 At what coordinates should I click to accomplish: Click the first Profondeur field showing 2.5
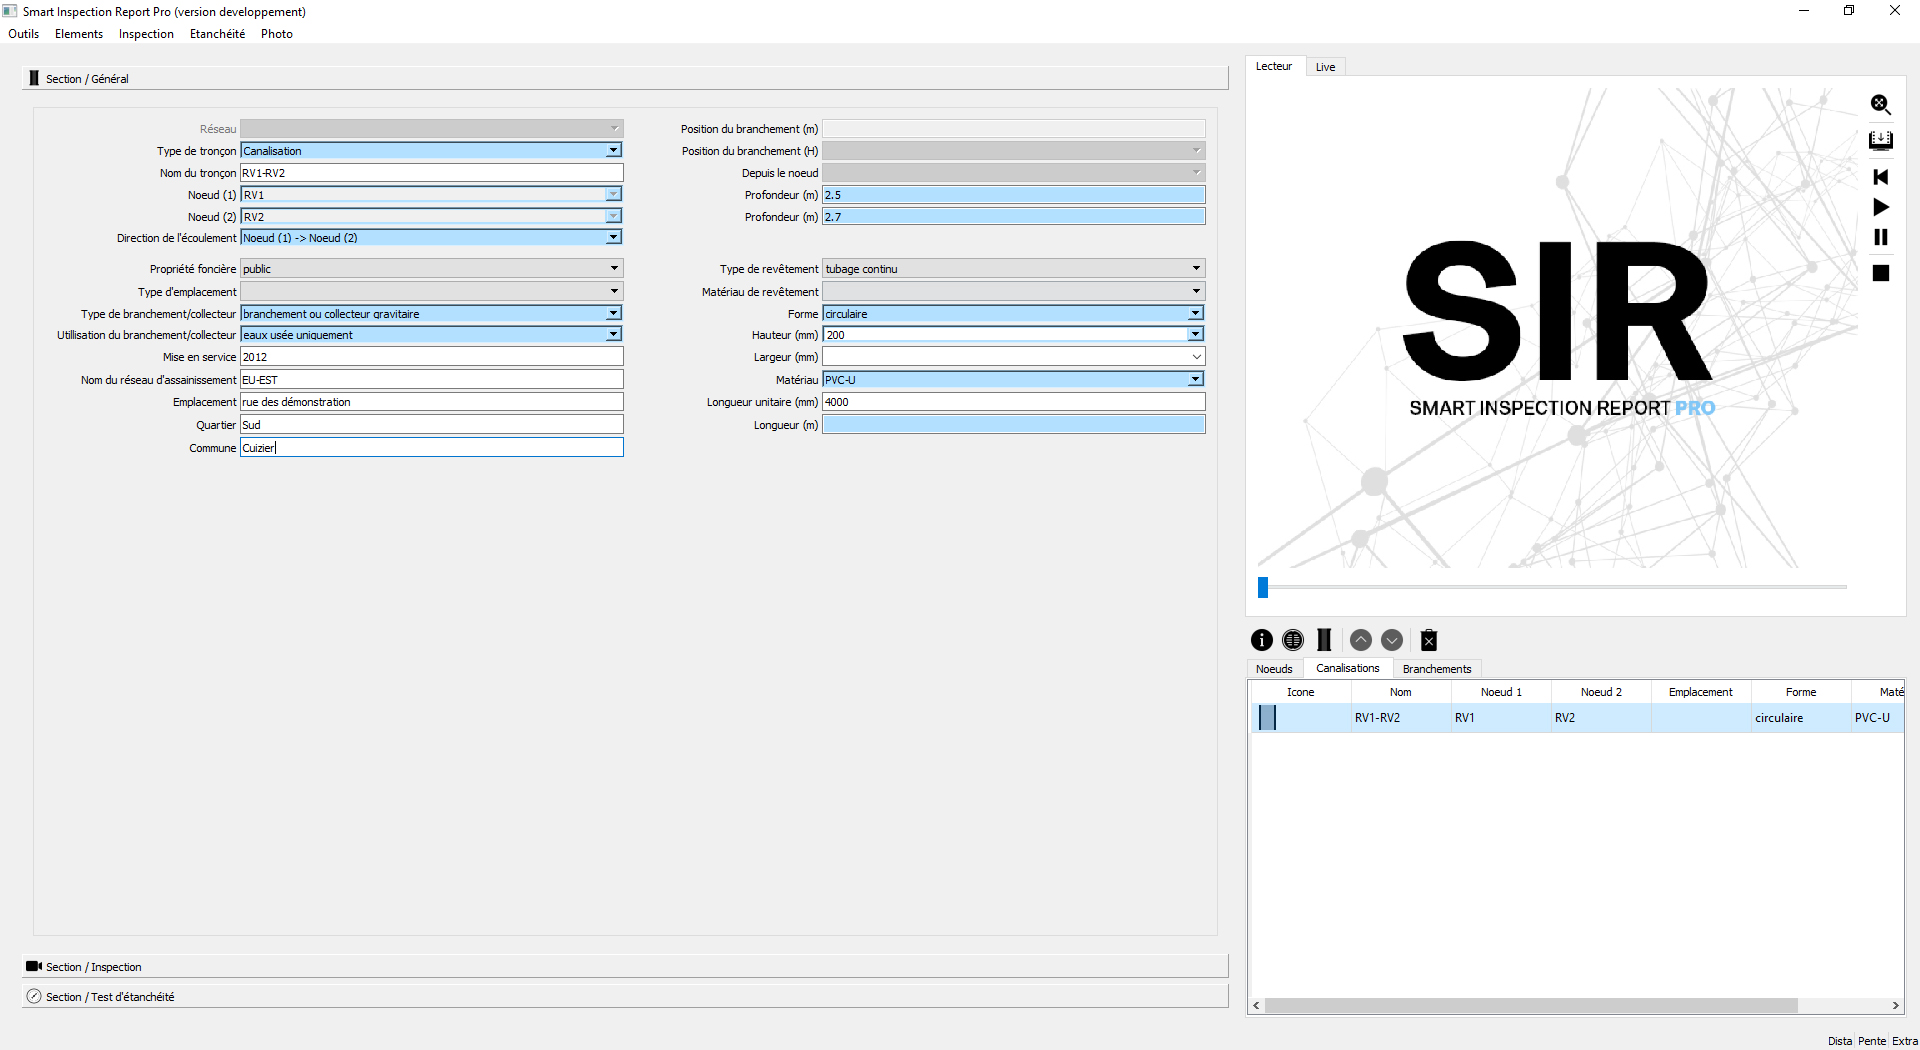pos(1014,195)
